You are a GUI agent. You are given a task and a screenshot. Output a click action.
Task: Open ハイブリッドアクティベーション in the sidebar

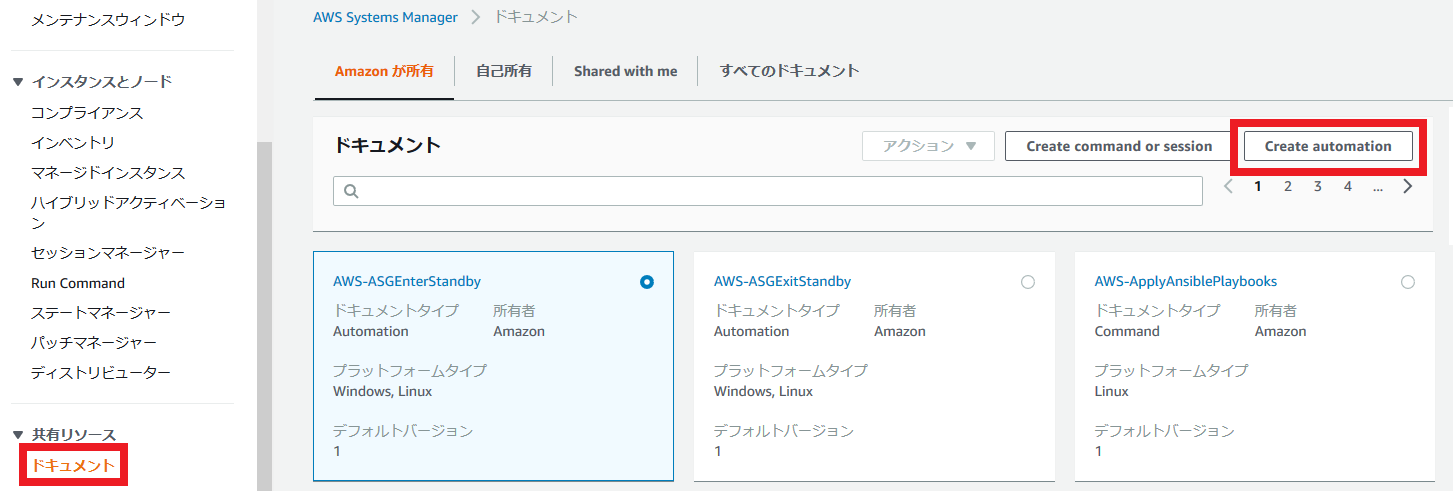(x=128, y=212)
